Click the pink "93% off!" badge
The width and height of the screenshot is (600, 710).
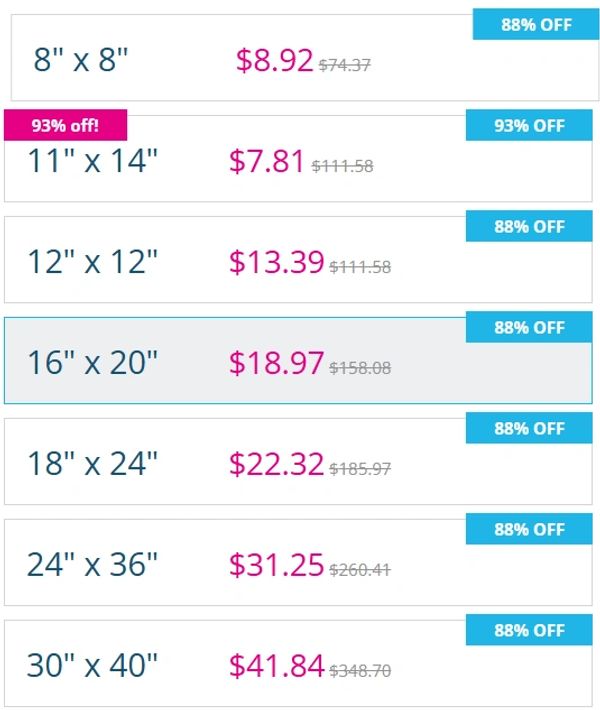(x=66, y=126)
